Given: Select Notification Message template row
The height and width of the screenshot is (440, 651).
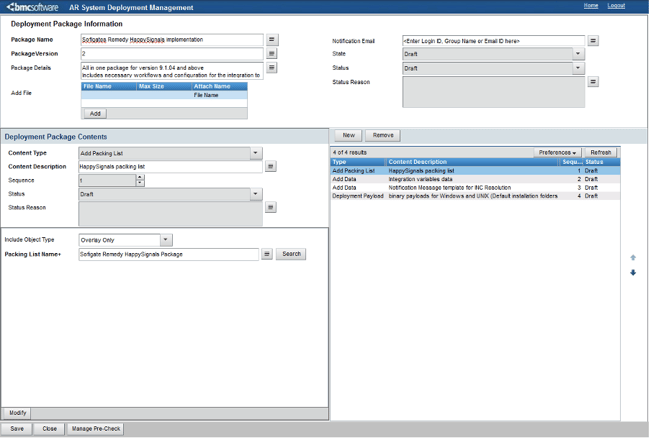Looking at the screenshot, I should pos(475,188).
